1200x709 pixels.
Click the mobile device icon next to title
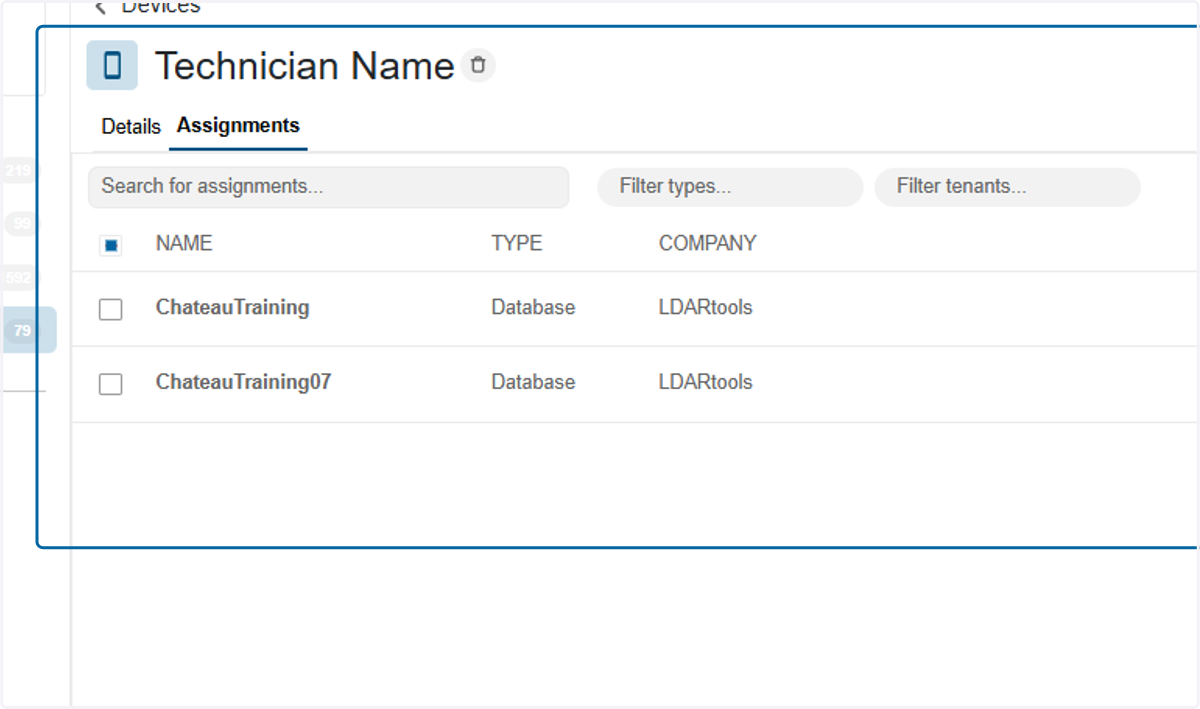[112, 66]
